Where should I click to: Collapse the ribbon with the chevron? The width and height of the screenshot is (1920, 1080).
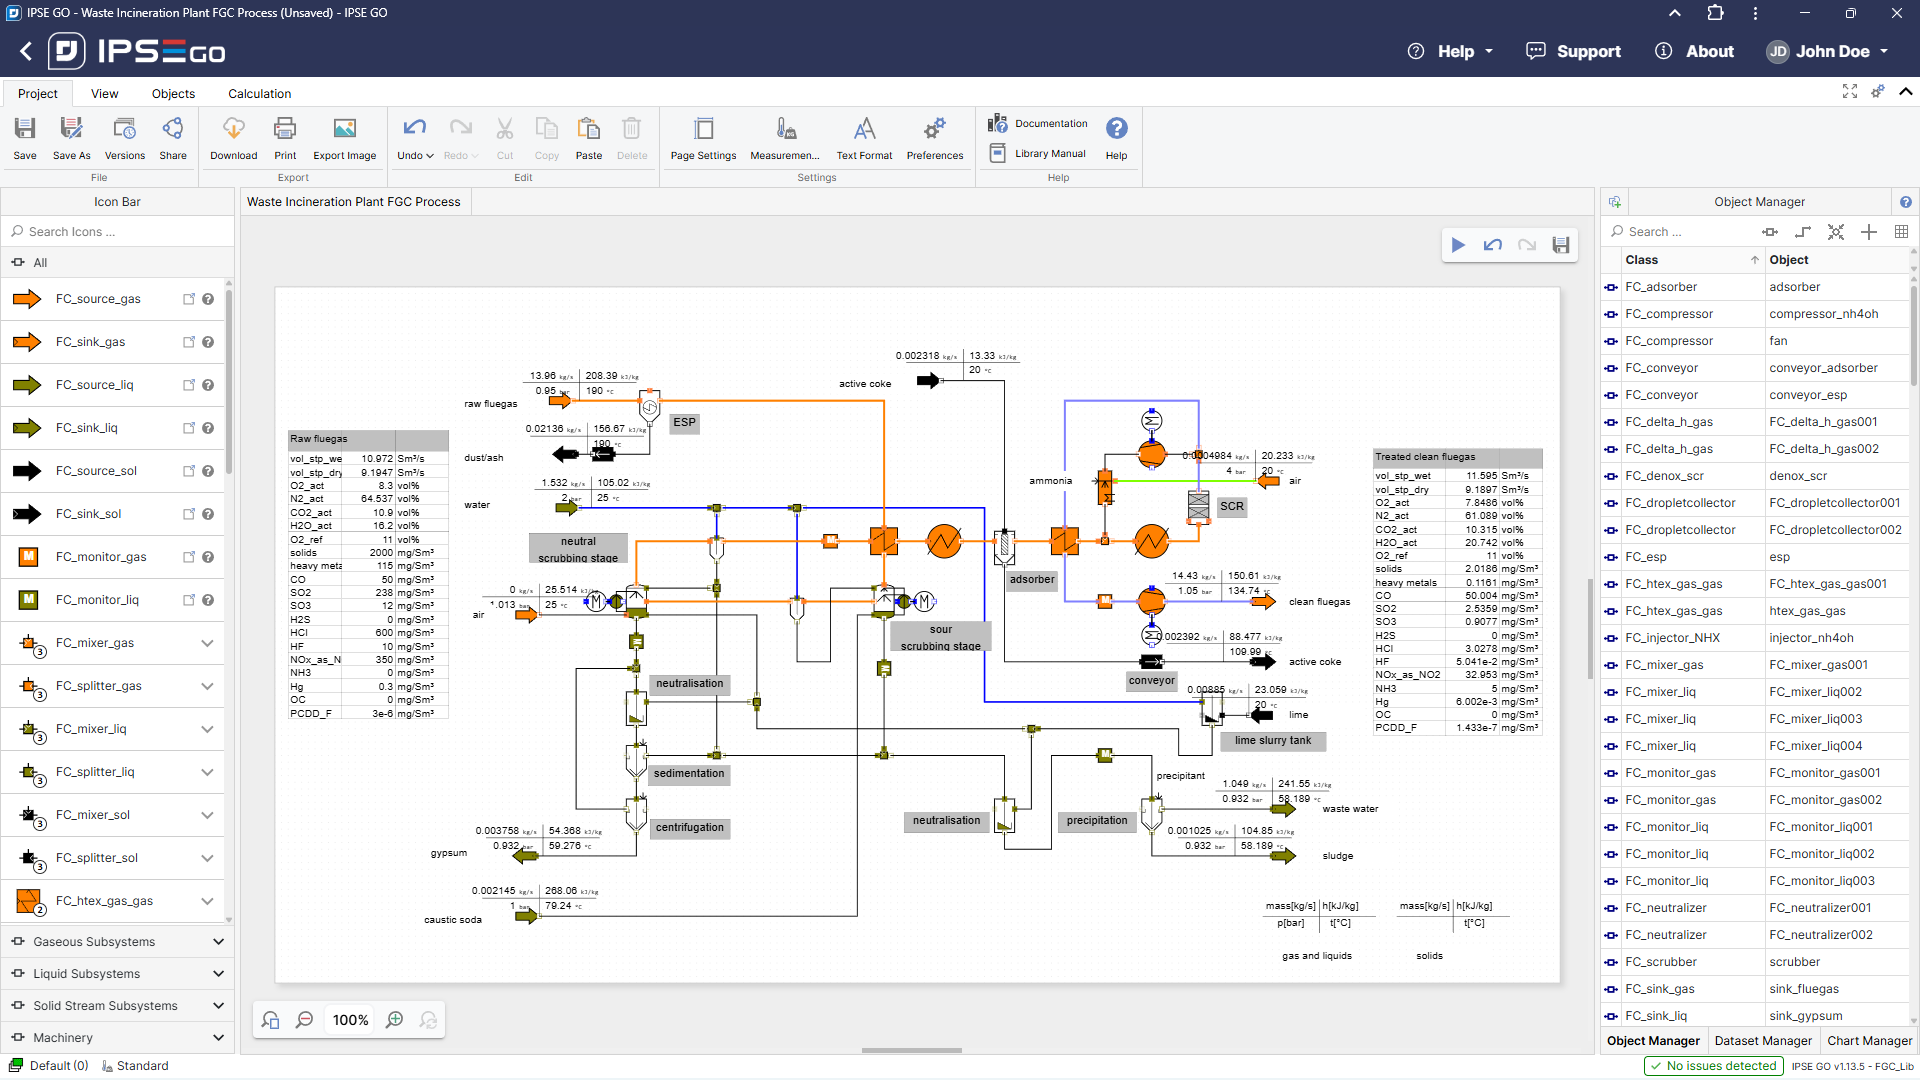1905,92
